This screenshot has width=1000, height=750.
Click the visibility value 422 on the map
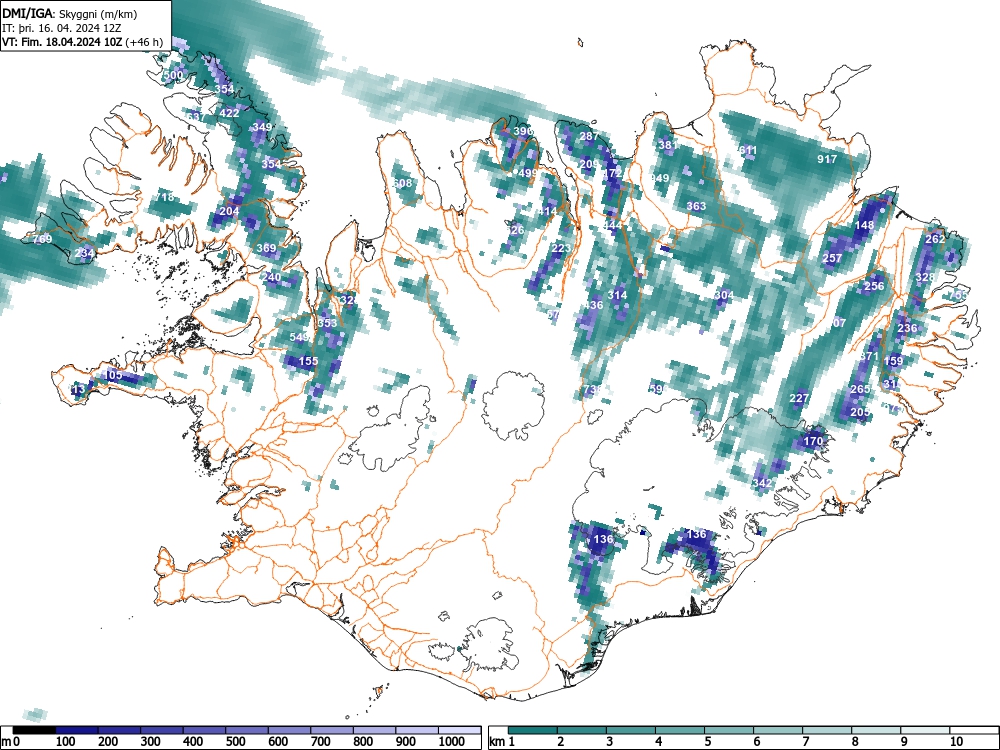click(229, 113)
